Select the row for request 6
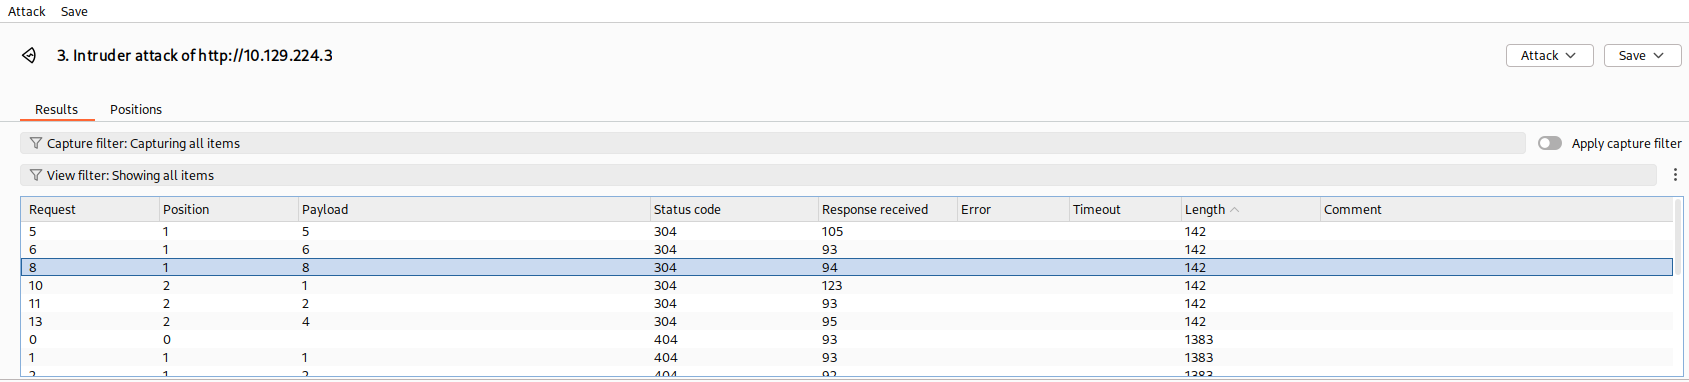The image size is (1689, 382). (847, 249)
